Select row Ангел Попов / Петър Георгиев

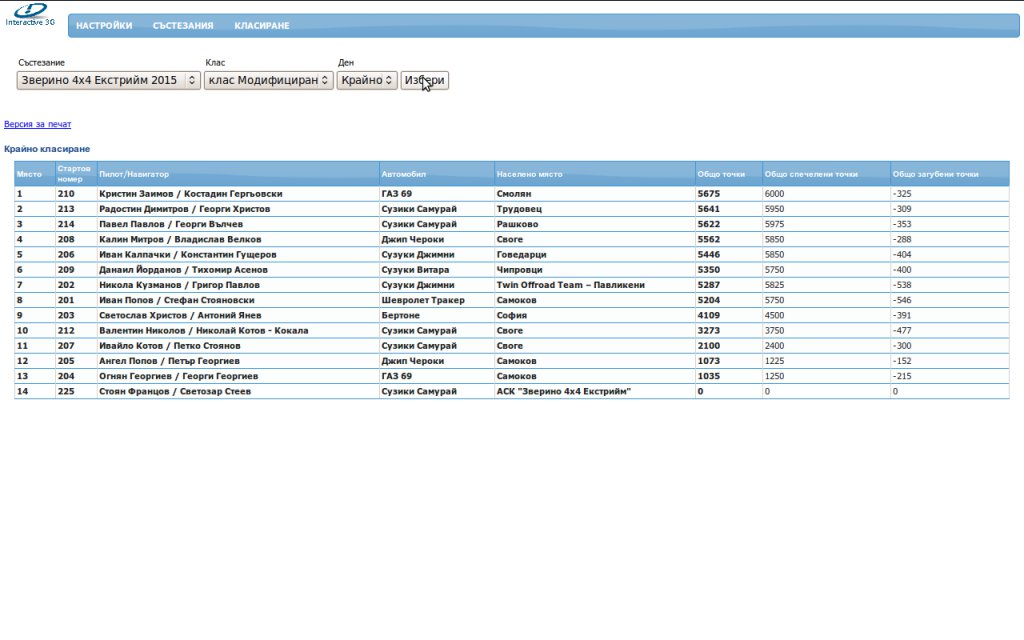pos(511,361)
